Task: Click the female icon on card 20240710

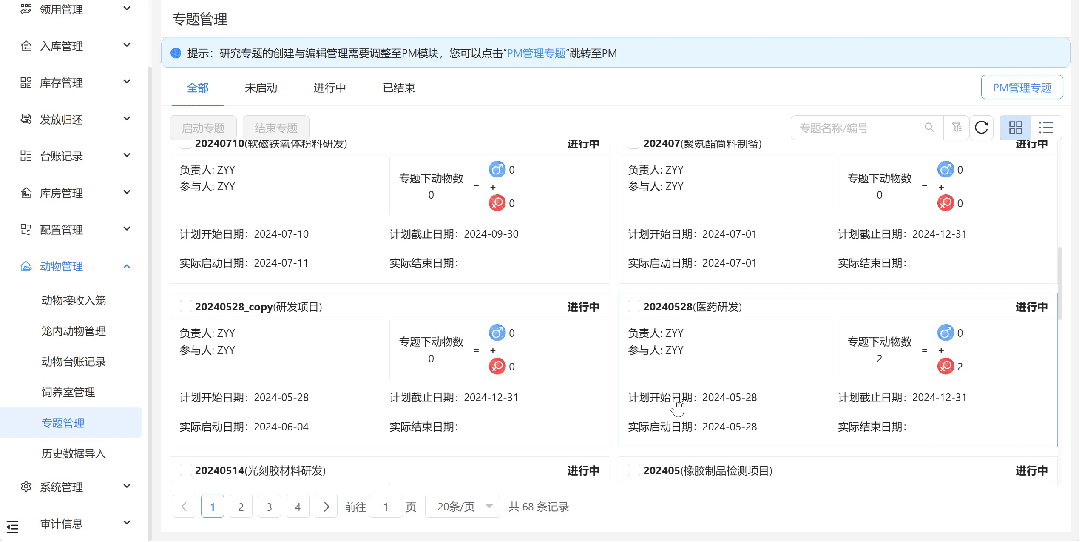Action: (x=497, y=202)
